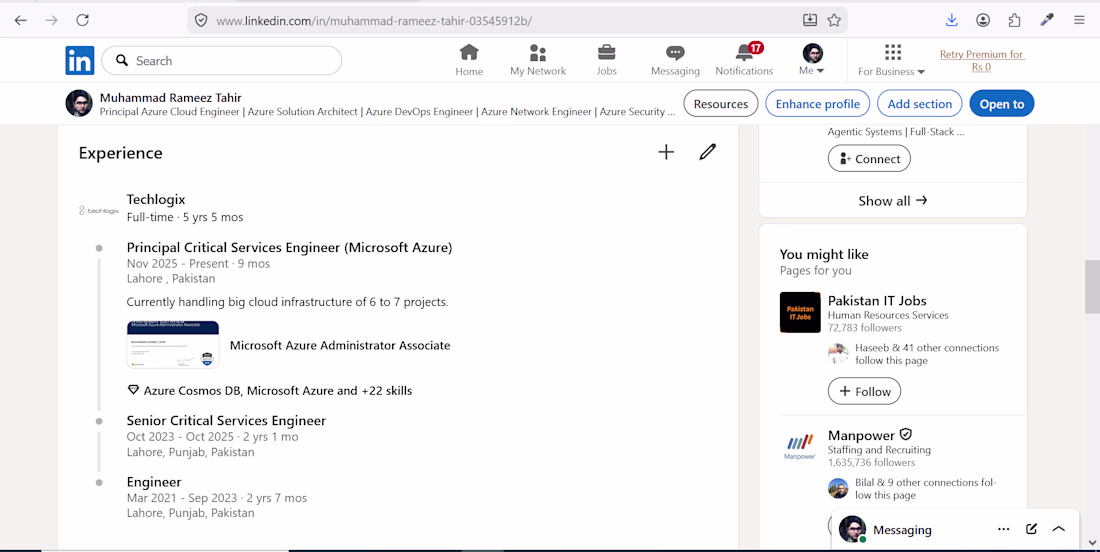The width and height of the screenshot is (1100, 552).
Task: Click Principal Critical Services Engineer title
Action: (289, 248)
